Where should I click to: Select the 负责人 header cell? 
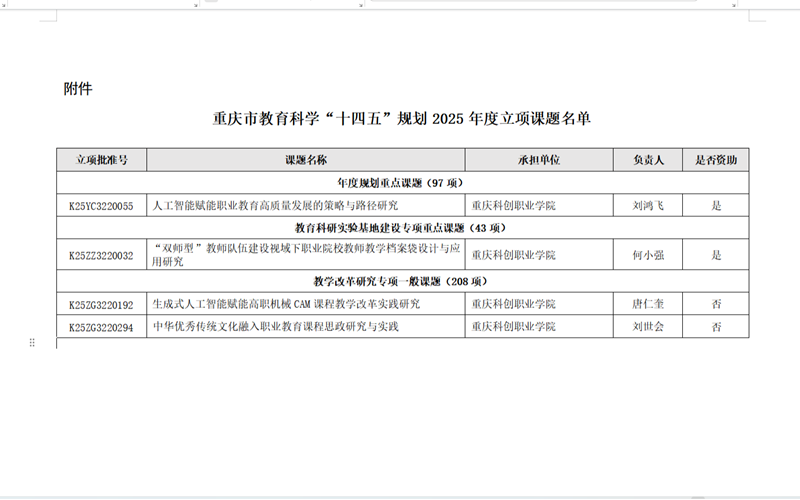pos(649,160)
